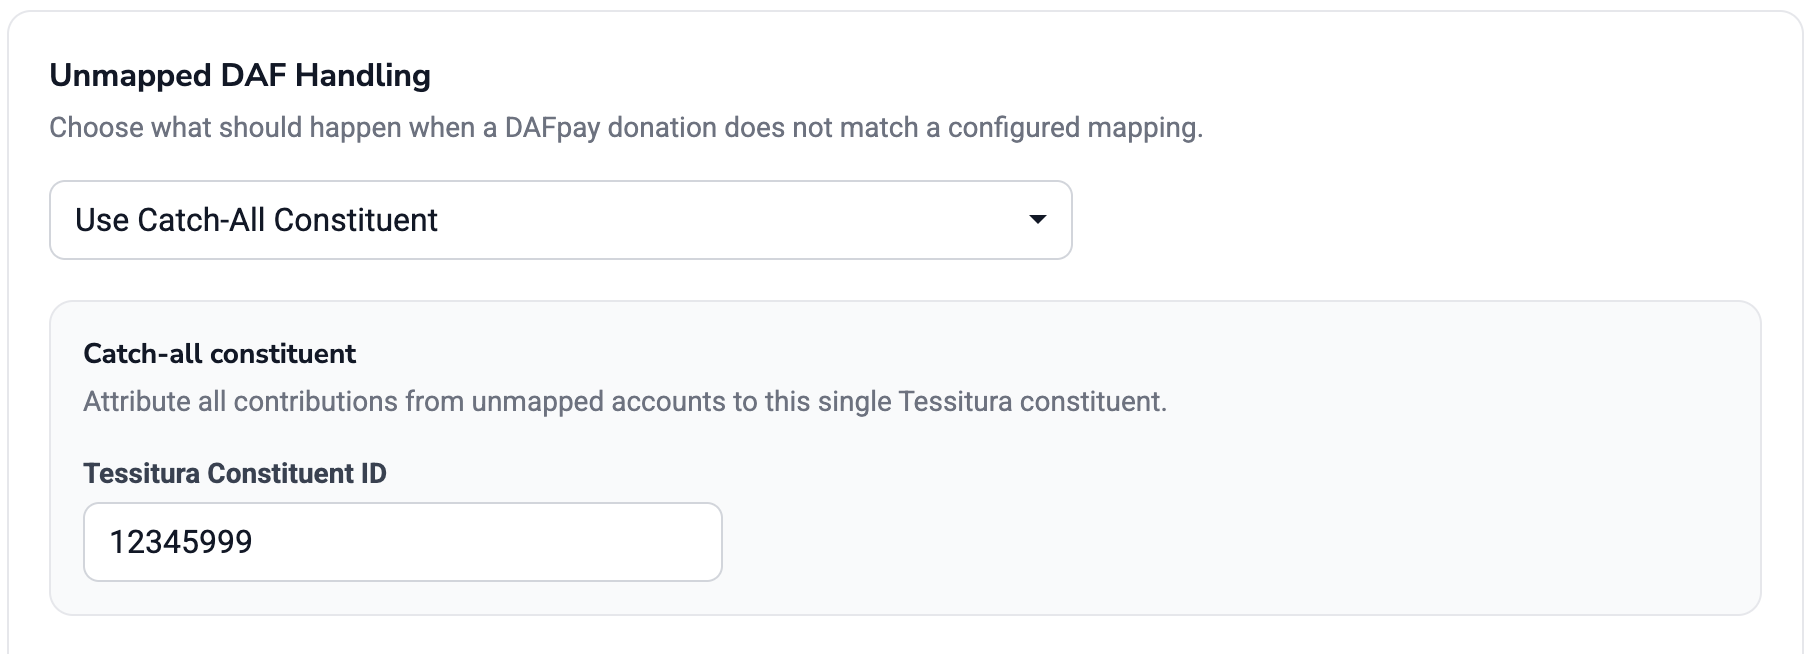Click the Catch-all constituent subheading
Screen dimensions: 1814x654
[x=220, y=354]
